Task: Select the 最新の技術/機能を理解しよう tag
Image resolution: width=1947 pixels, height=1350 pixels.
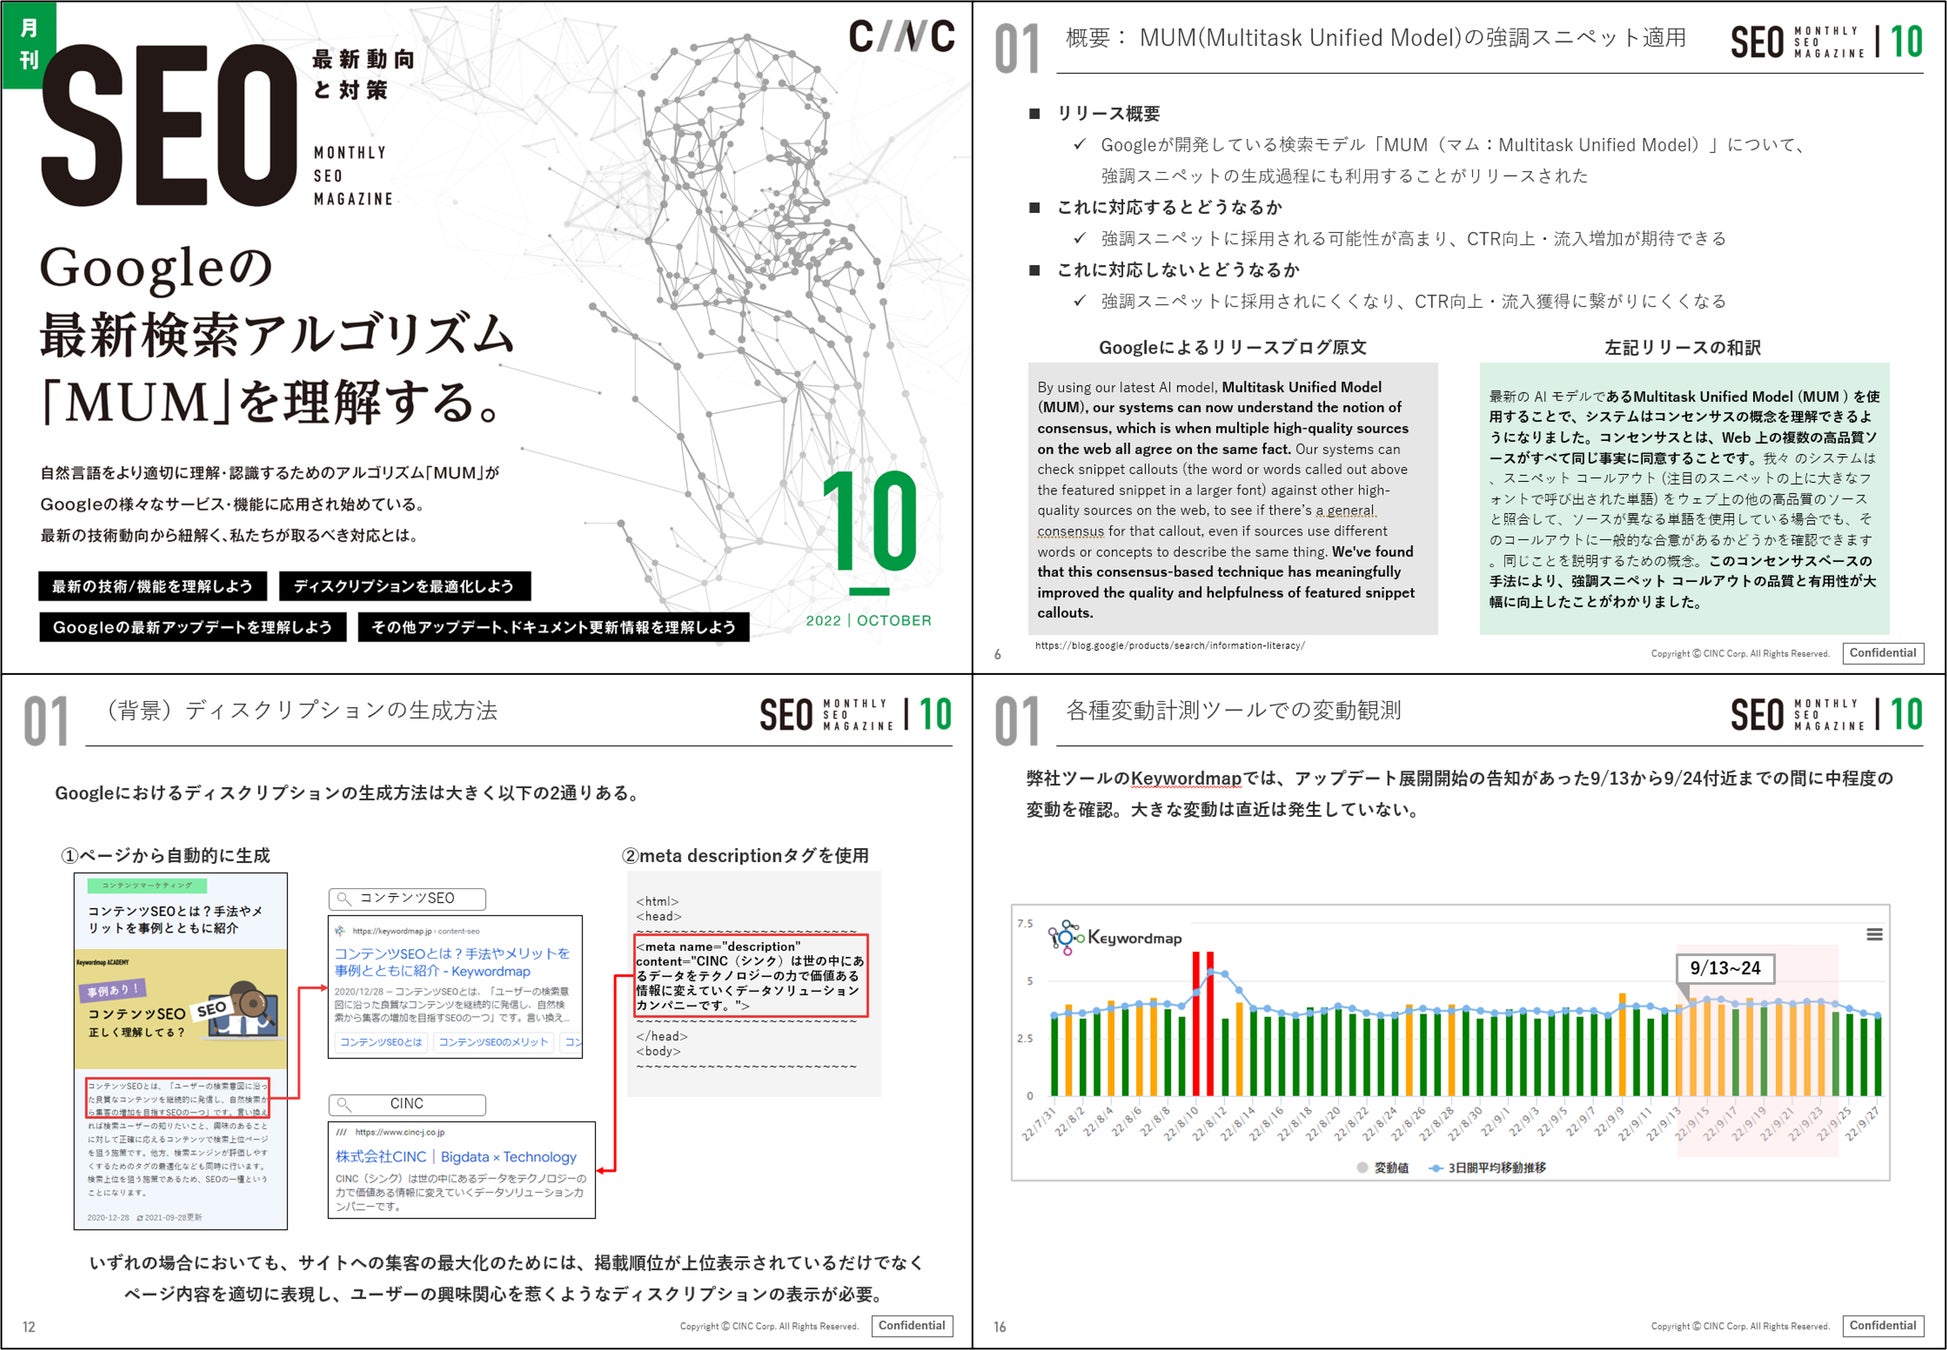Action: 152,586
